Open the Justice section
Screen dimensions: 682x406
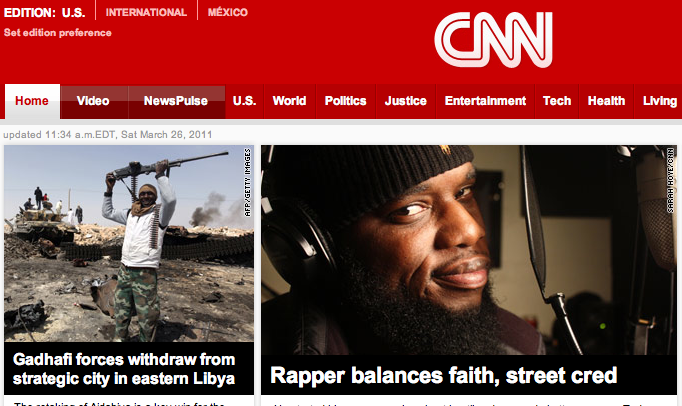(x=405, y=101)
